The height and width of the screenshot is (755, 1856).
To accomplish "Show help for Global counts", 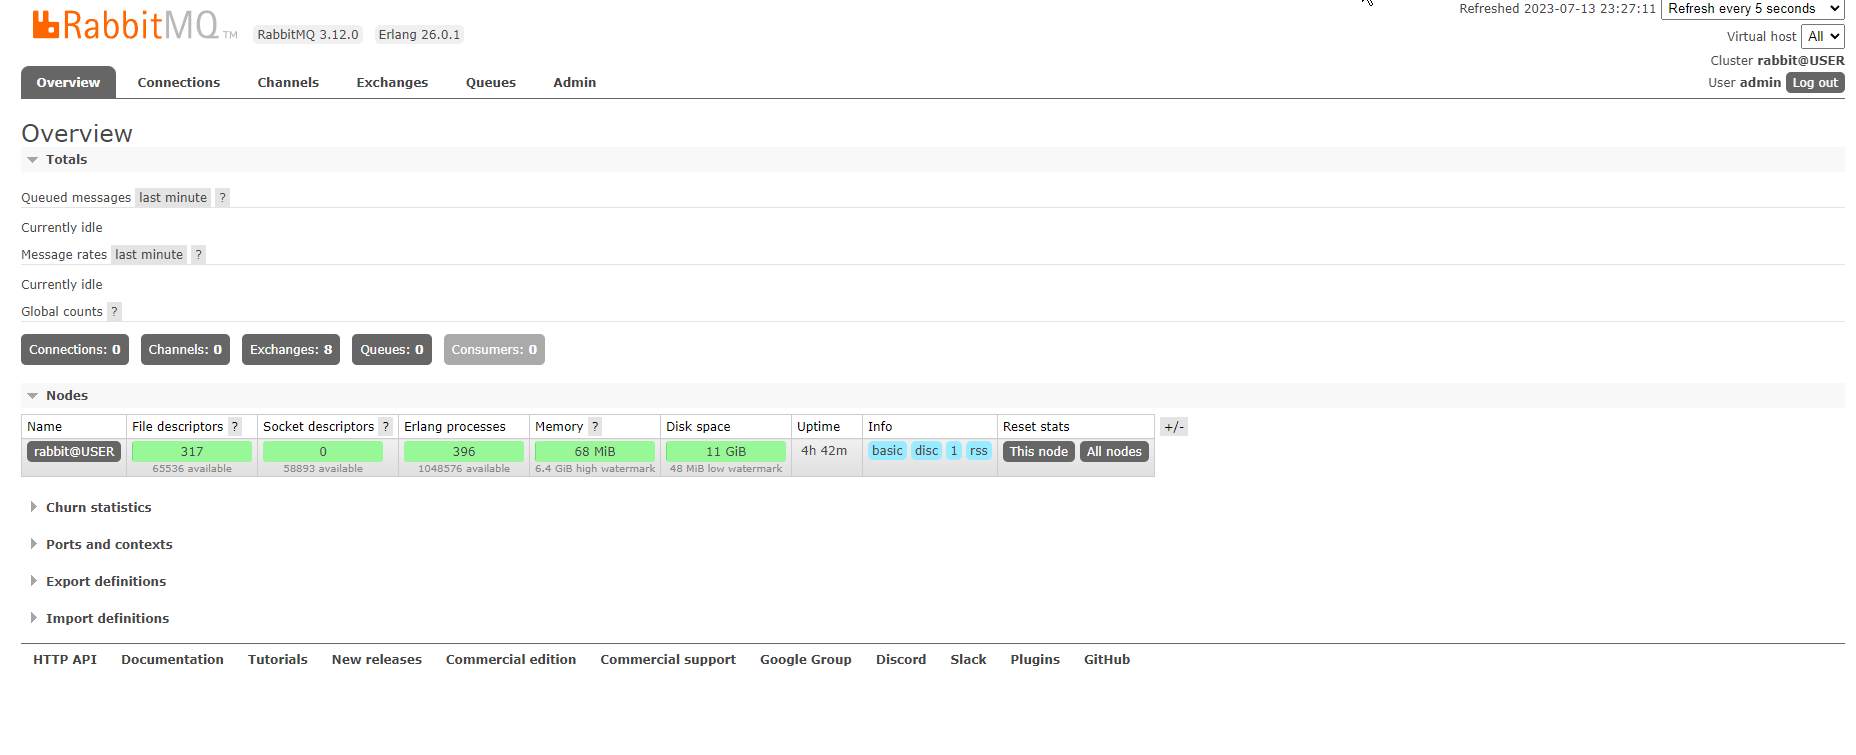I will pos(114,312).
